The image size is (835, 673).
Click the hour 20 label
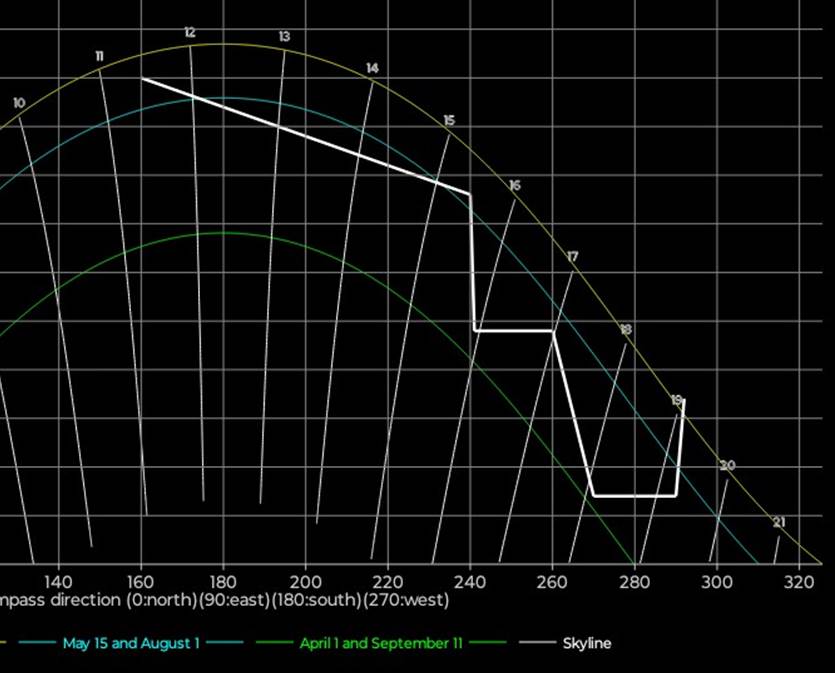point(727,466)
